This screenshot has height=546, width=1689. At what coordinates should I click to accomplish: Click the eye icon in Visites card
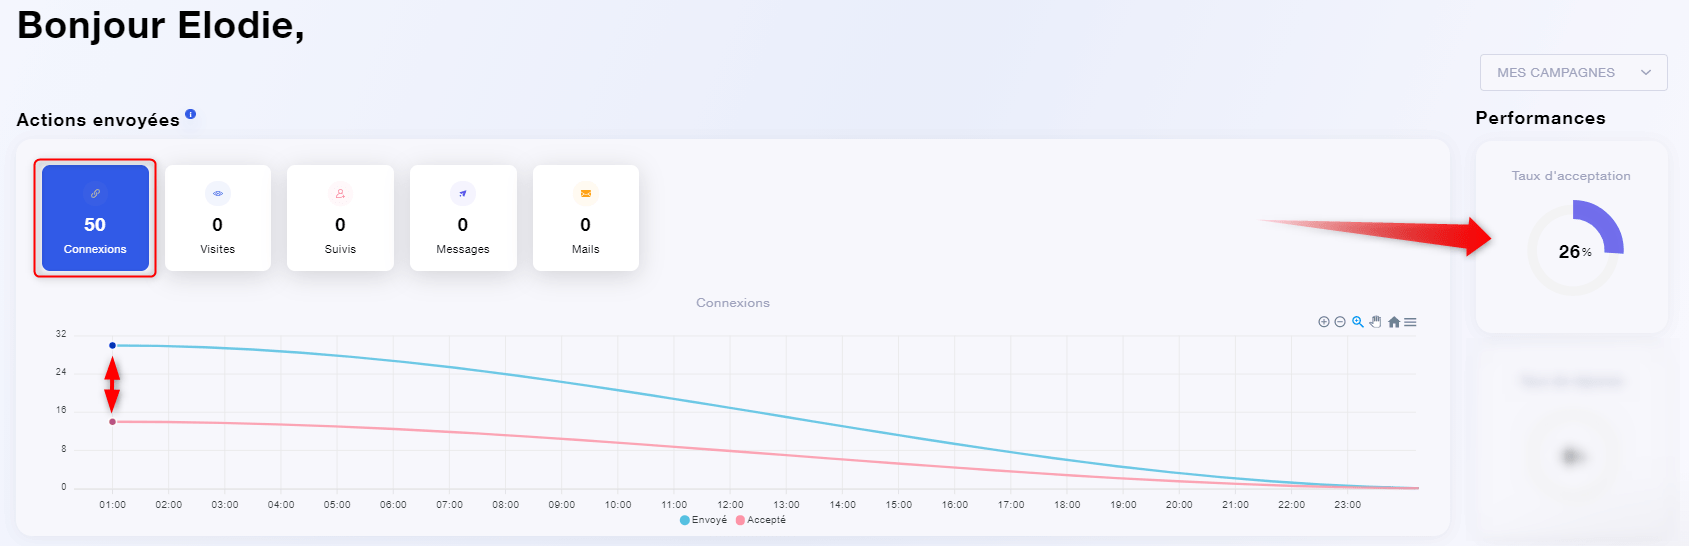click(218, 194)
